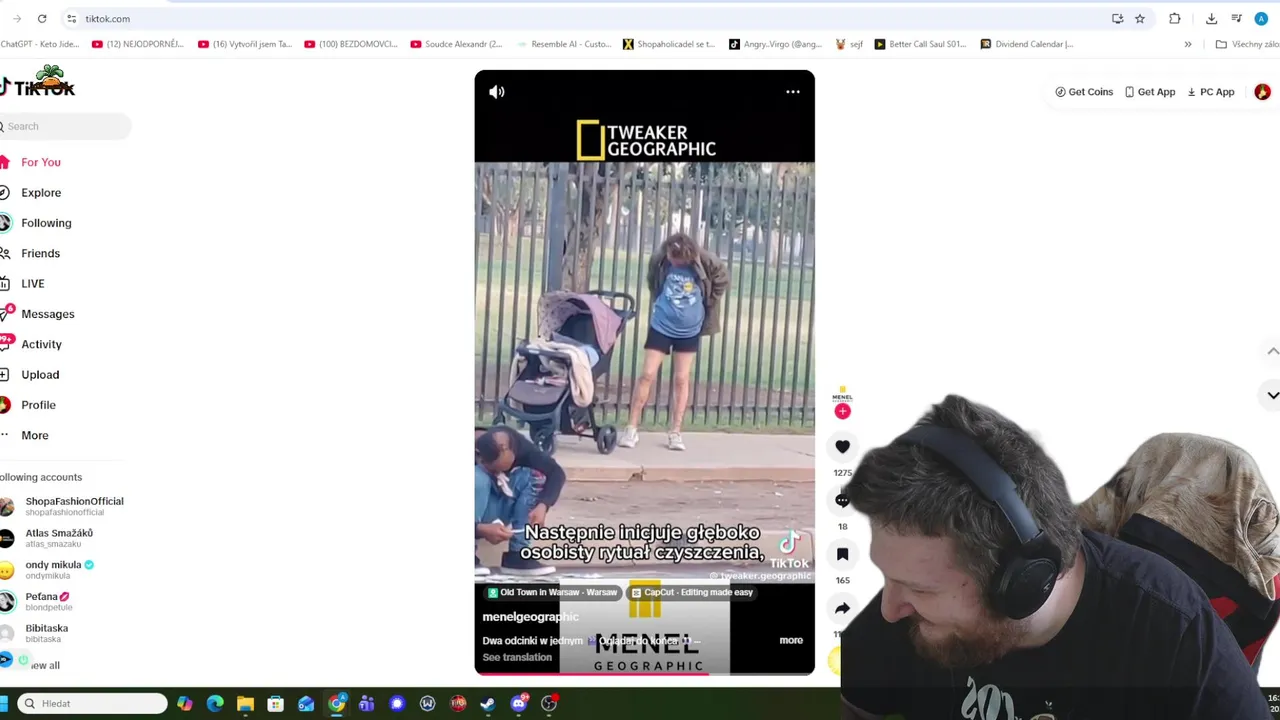Open Messages in the sidebar
Screen dimensions: 1280x720
tap(38, 314)
